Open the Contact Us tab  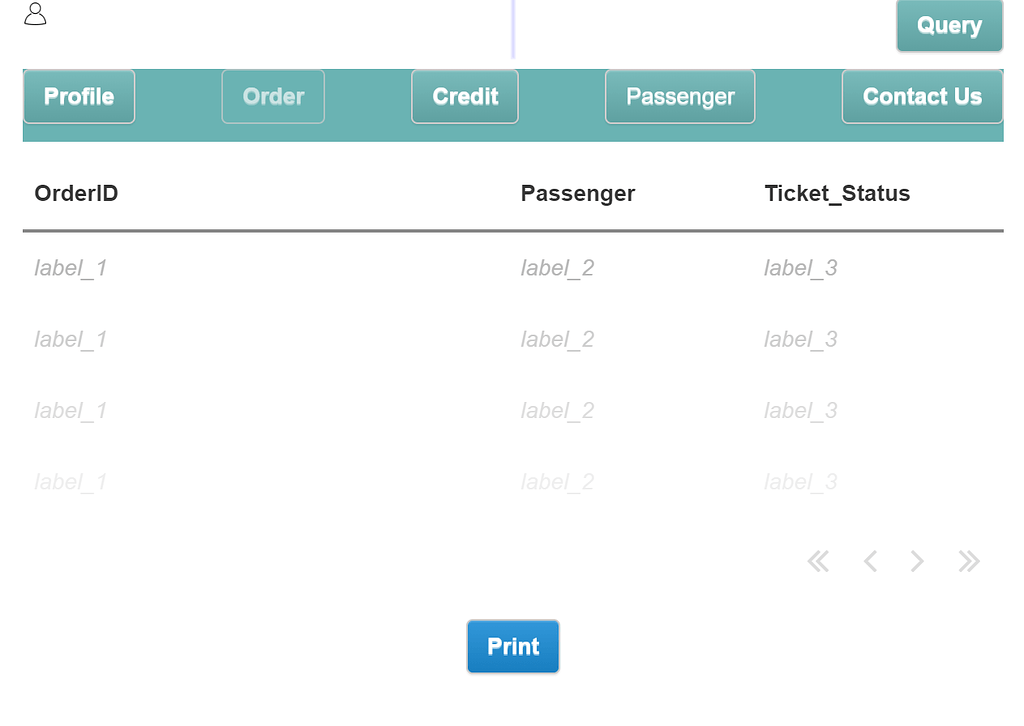921,96
